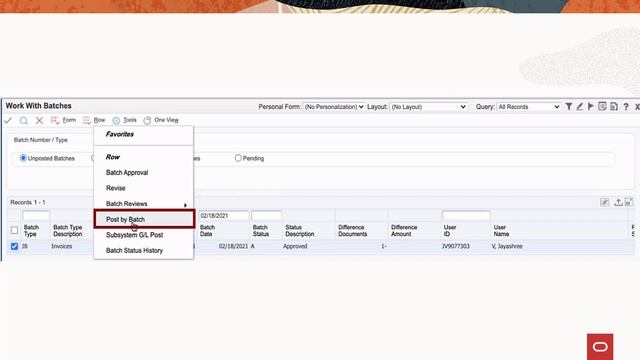Open help with the question mark icon
This screenshot has width=640, height=360.
click(x=626, y=107)
